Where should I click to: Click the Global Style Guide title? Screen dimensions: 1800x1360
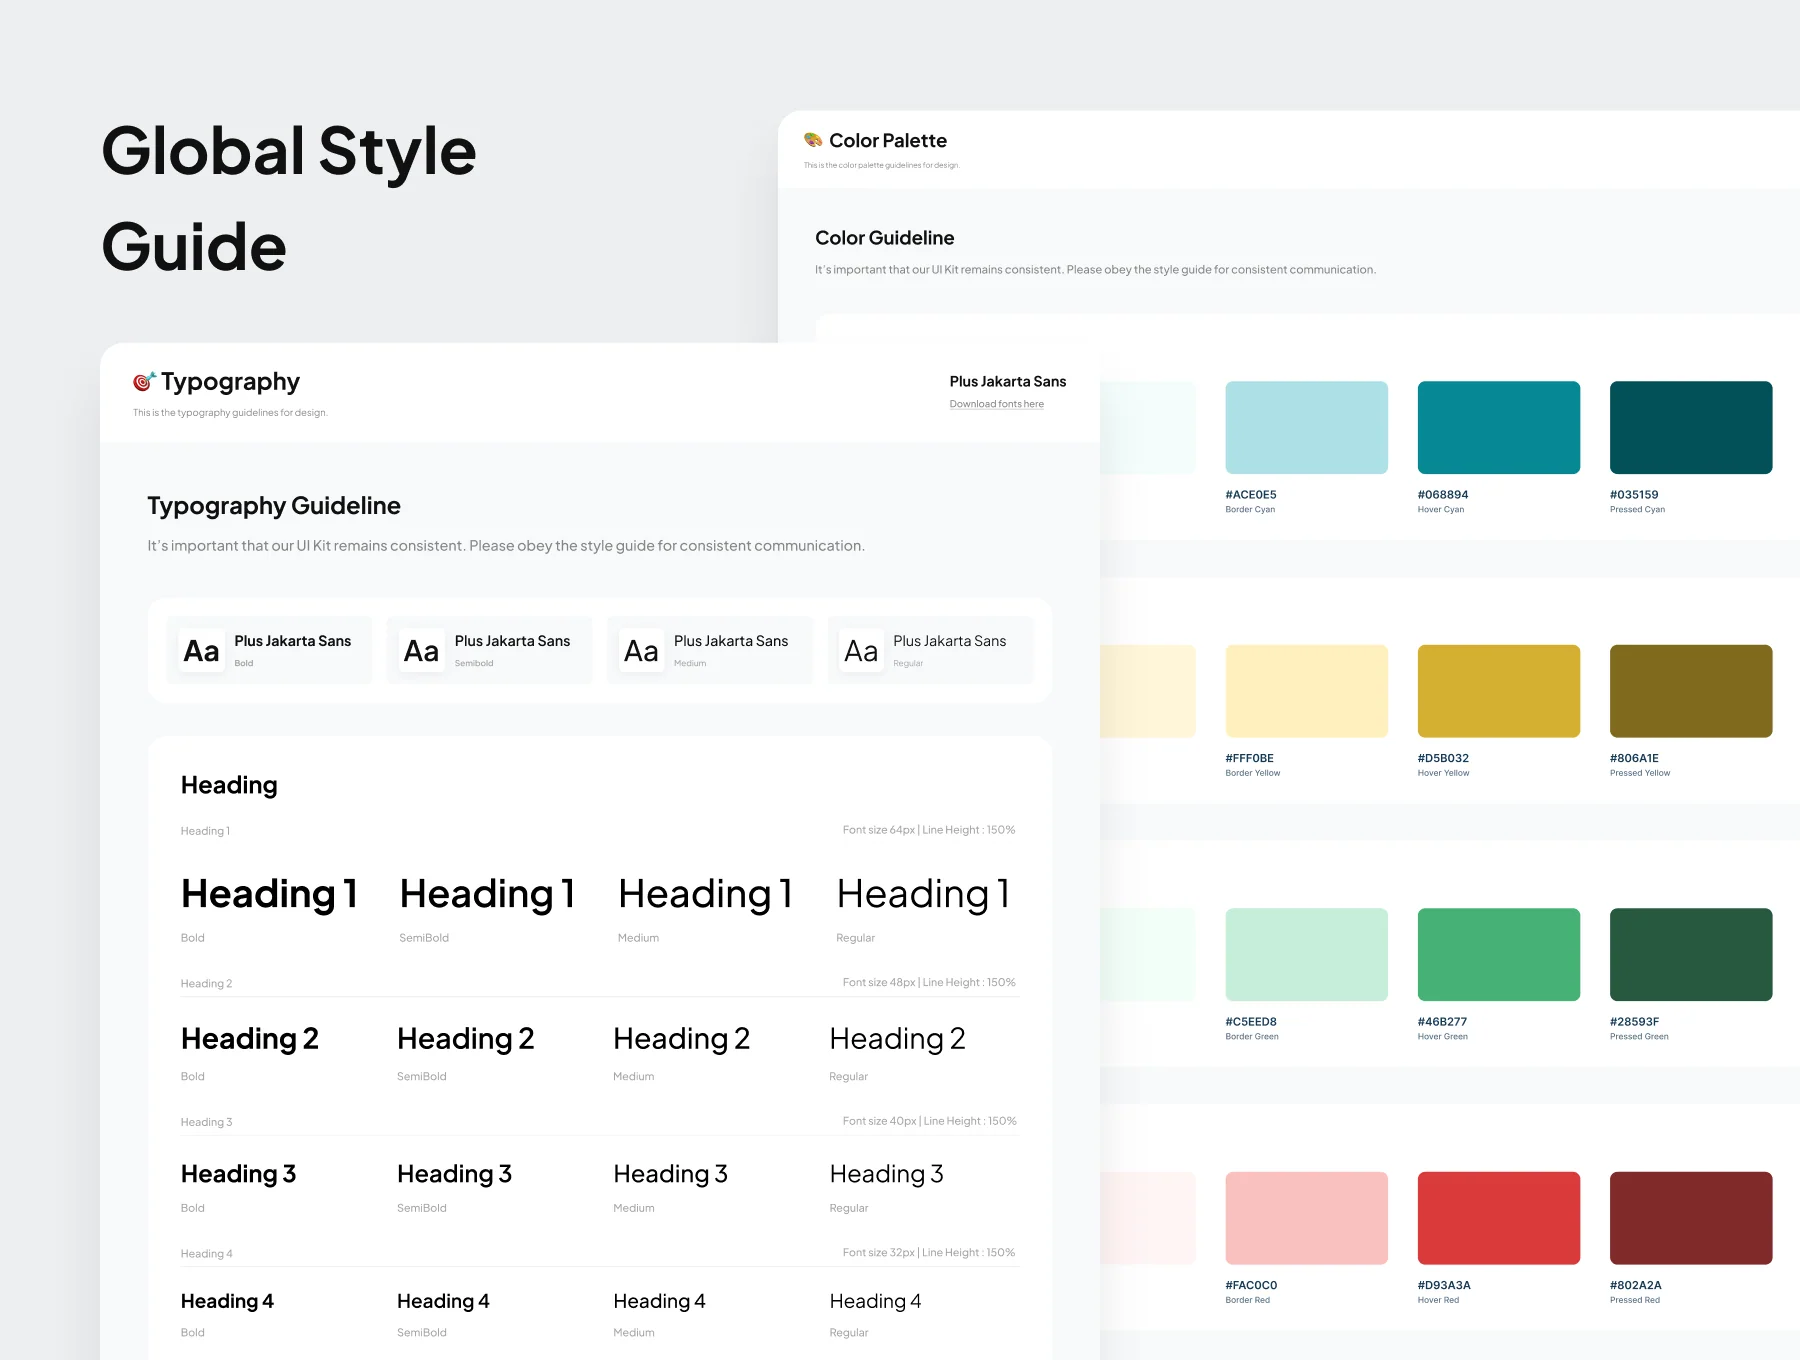[289, 198]
